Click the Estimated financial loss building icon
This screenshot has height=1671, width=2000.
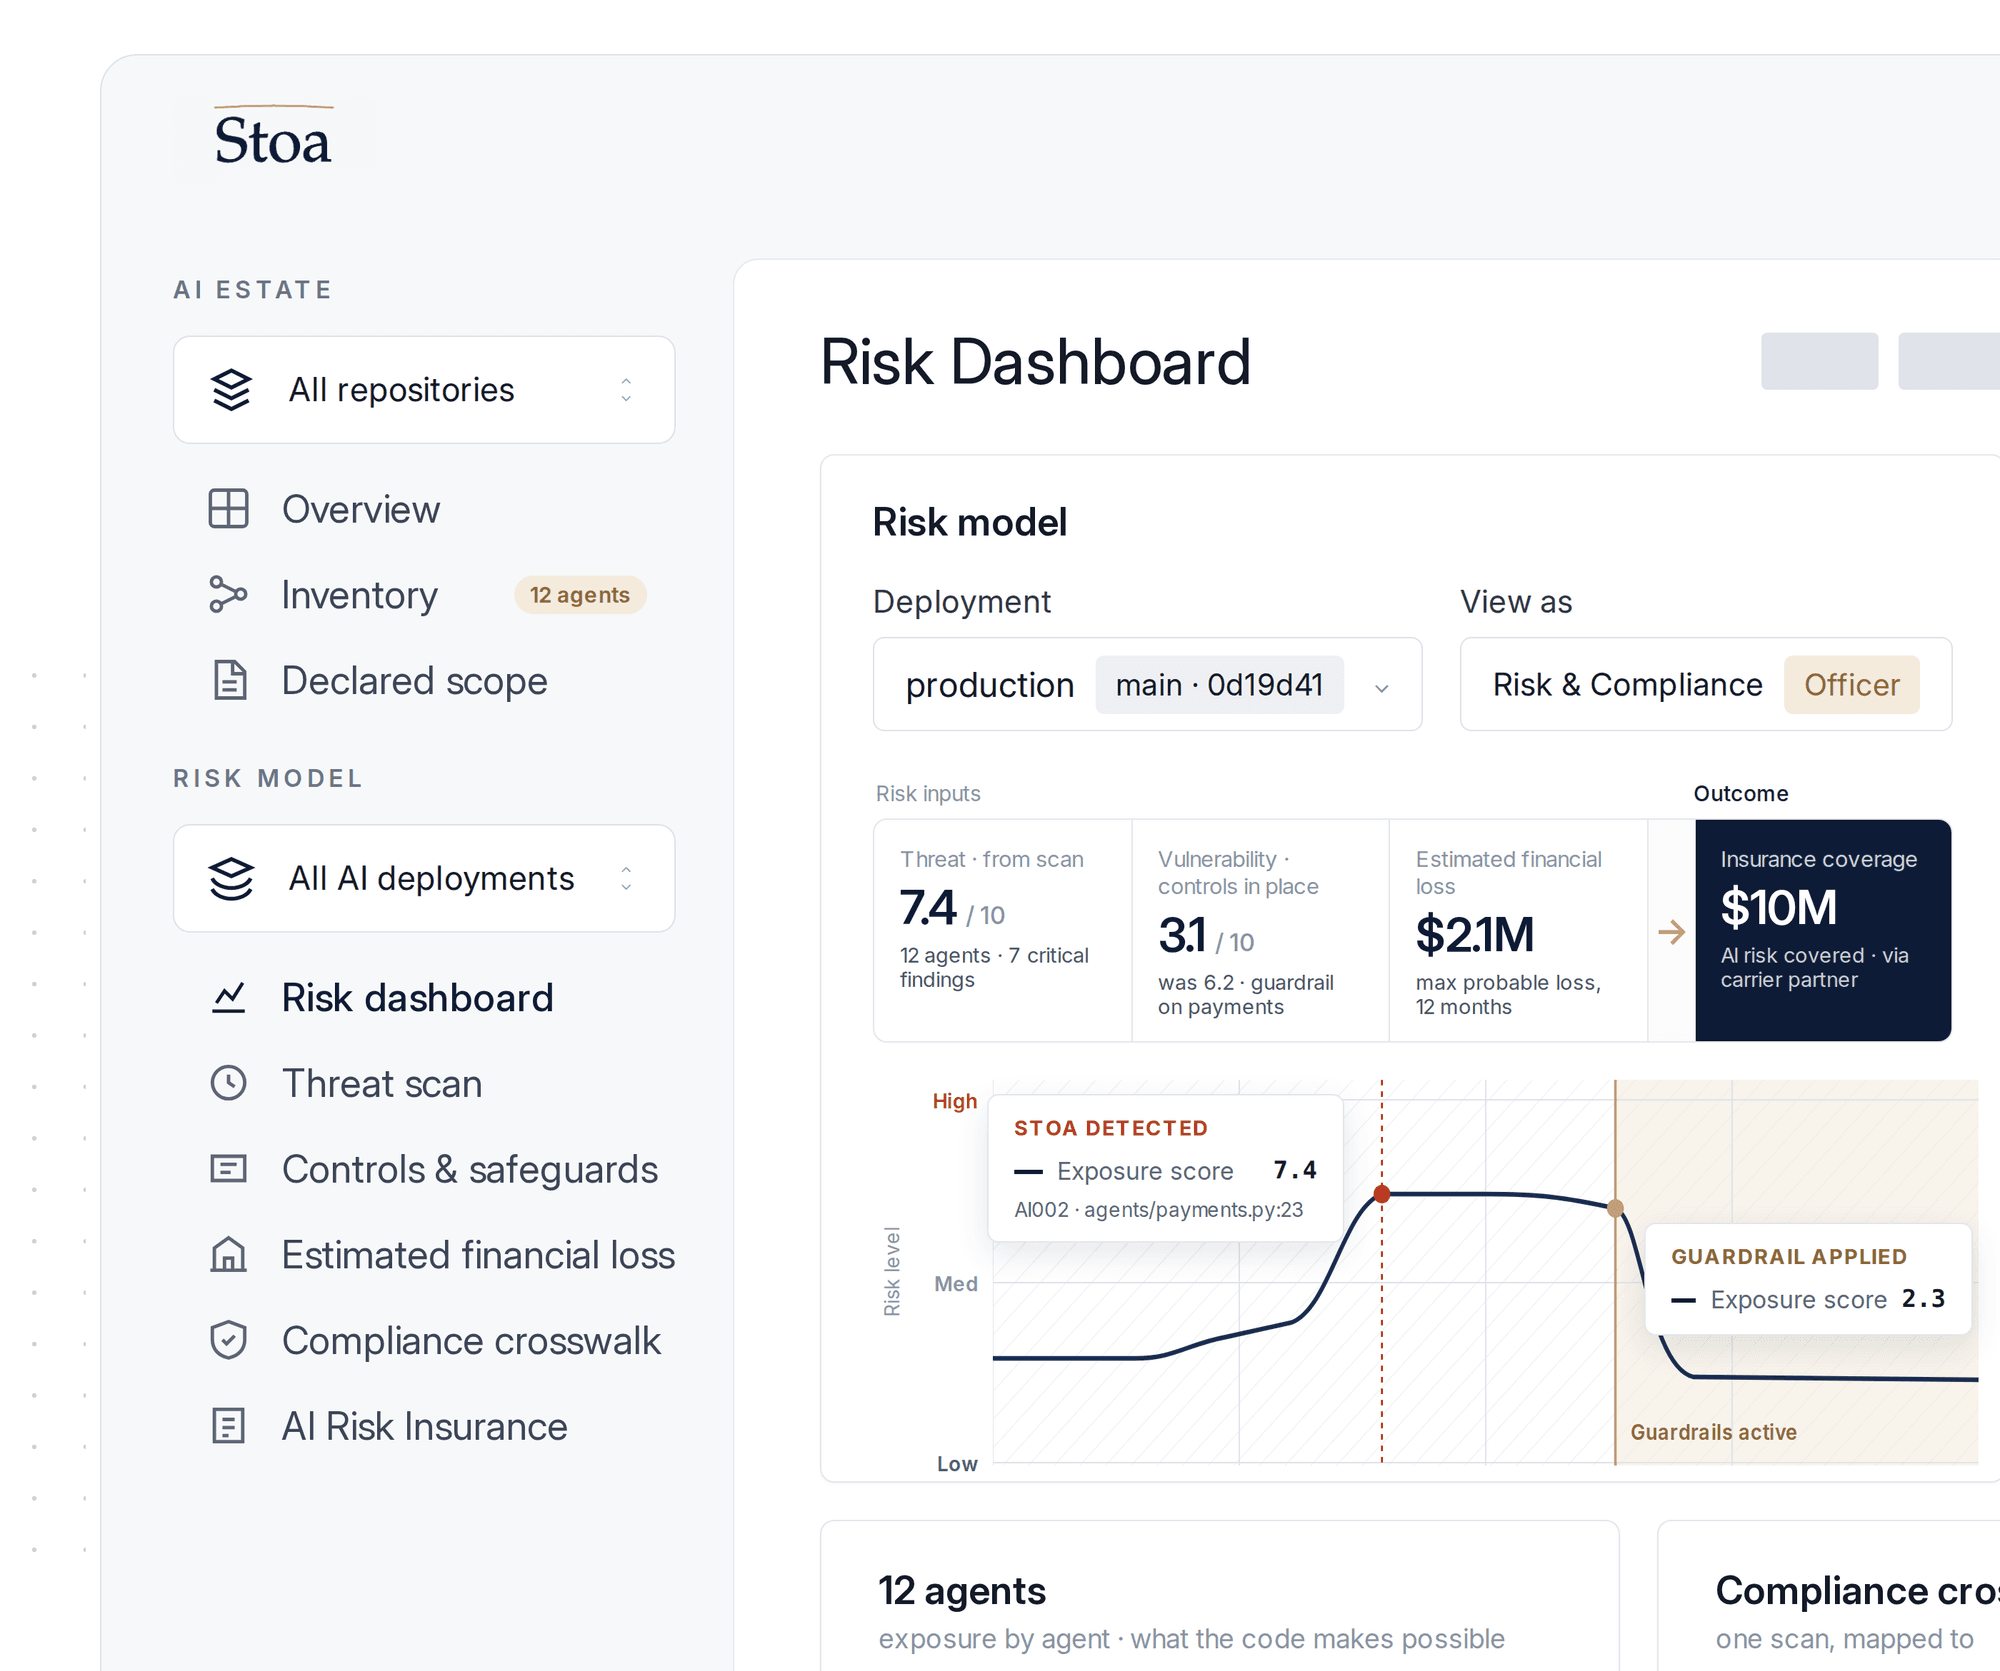(229, 1254)
